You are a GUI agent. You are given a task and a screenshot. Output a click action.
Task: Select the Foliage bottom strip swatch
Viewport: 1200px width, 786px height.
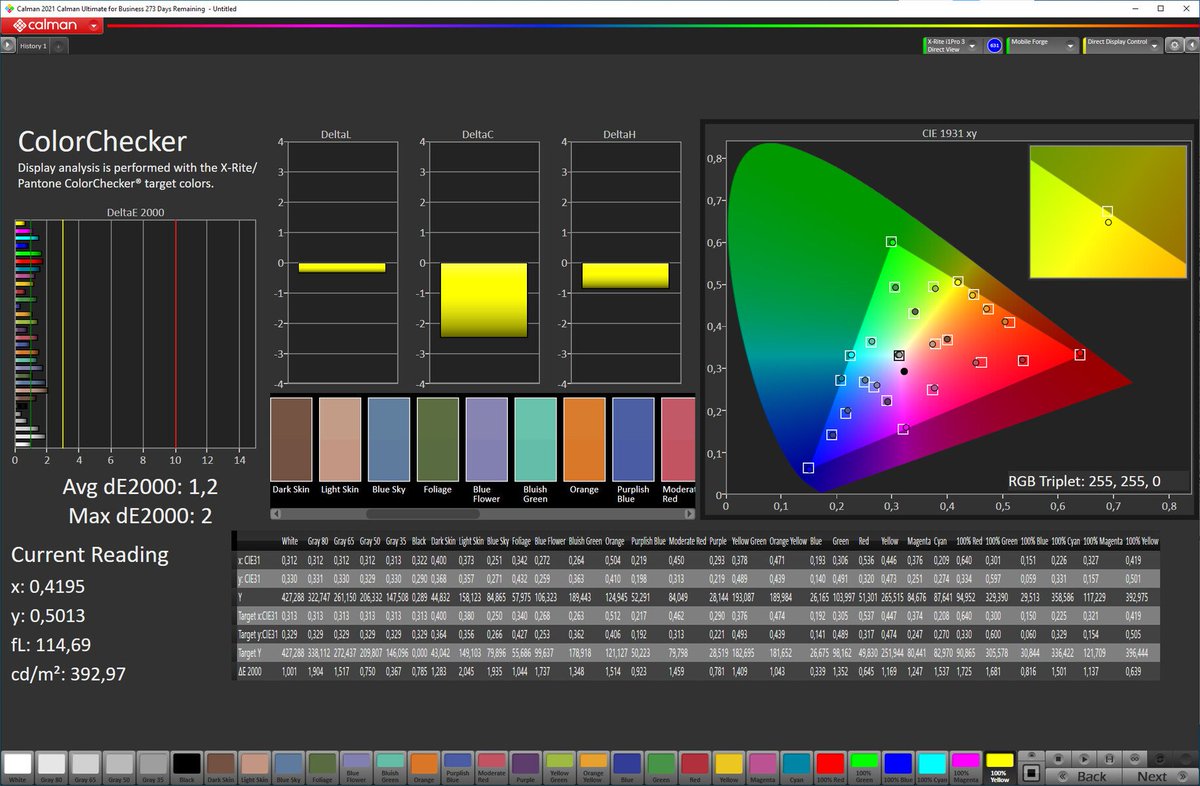(322, 767)
